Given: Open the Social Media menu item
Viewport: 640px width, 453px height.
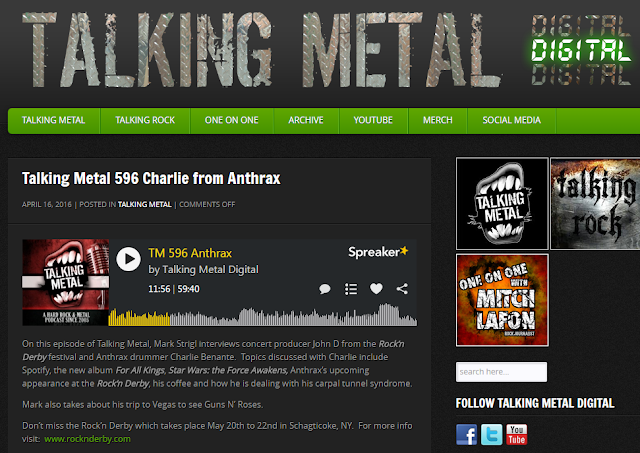Looking at the screenshot, I should 511,120.
